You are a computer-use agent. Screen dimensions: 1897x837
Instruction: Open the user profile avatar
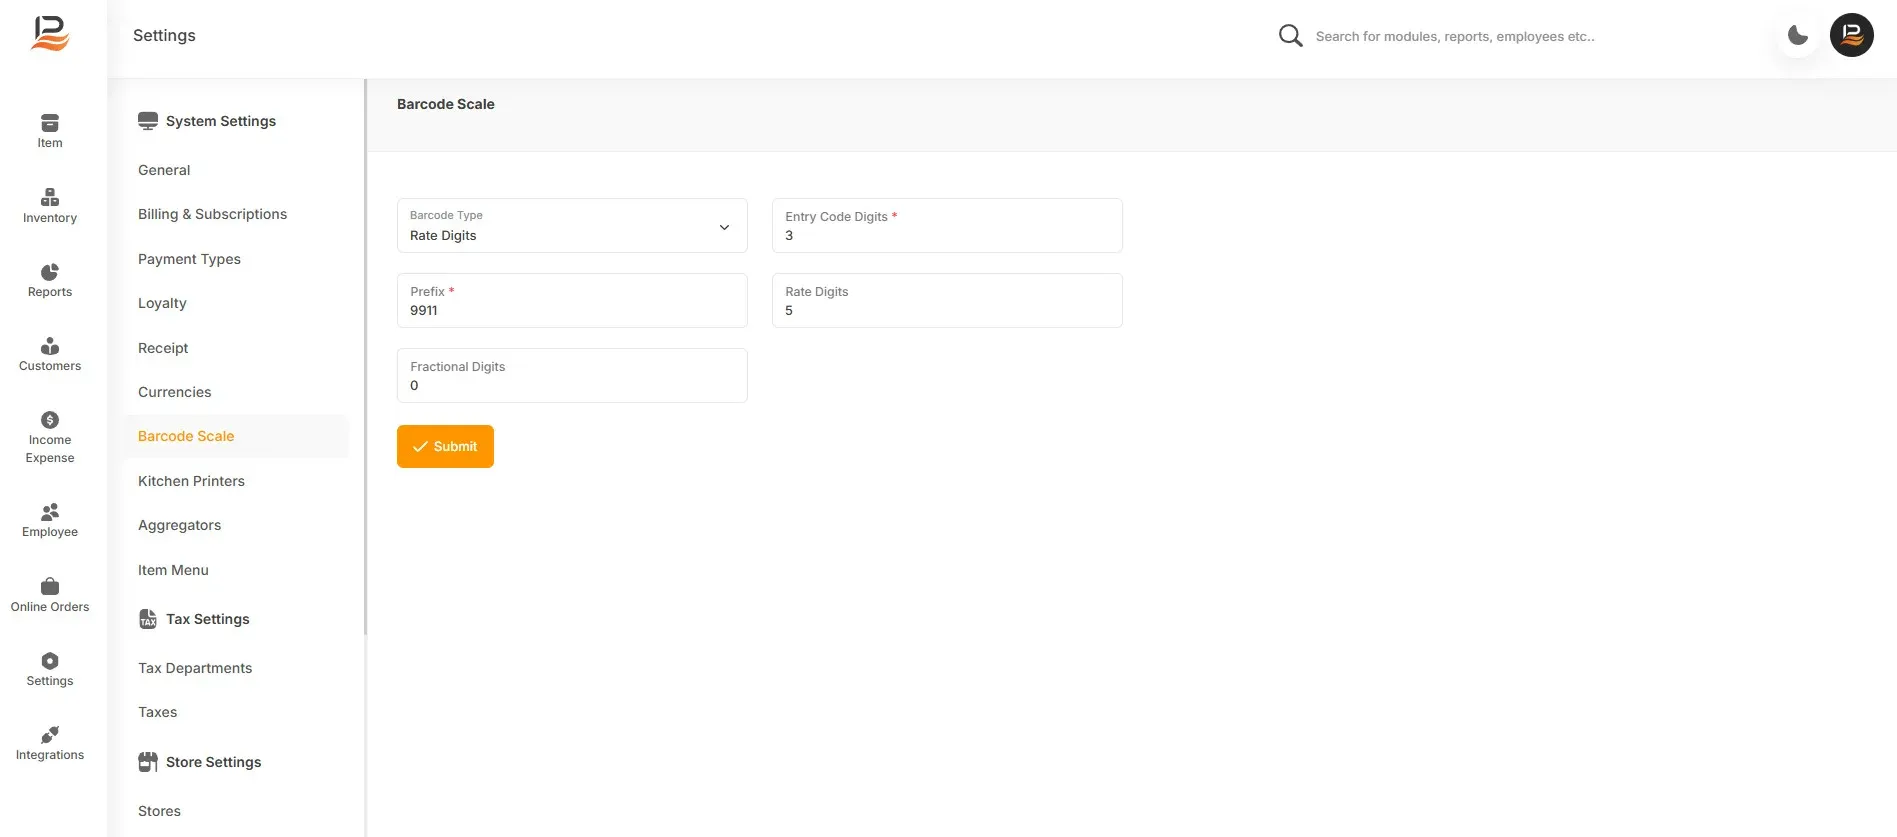pos(1852,35)
